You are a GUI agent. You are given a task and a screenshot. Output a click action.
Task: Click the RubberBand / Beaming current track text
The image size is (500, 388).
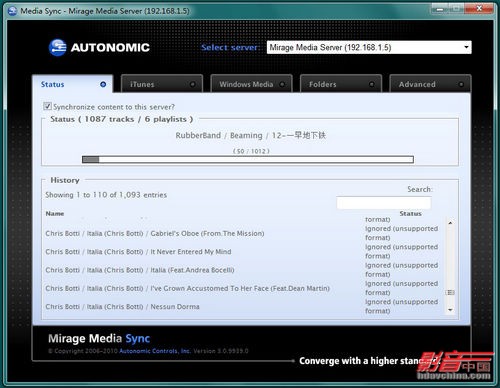point(251,135)
